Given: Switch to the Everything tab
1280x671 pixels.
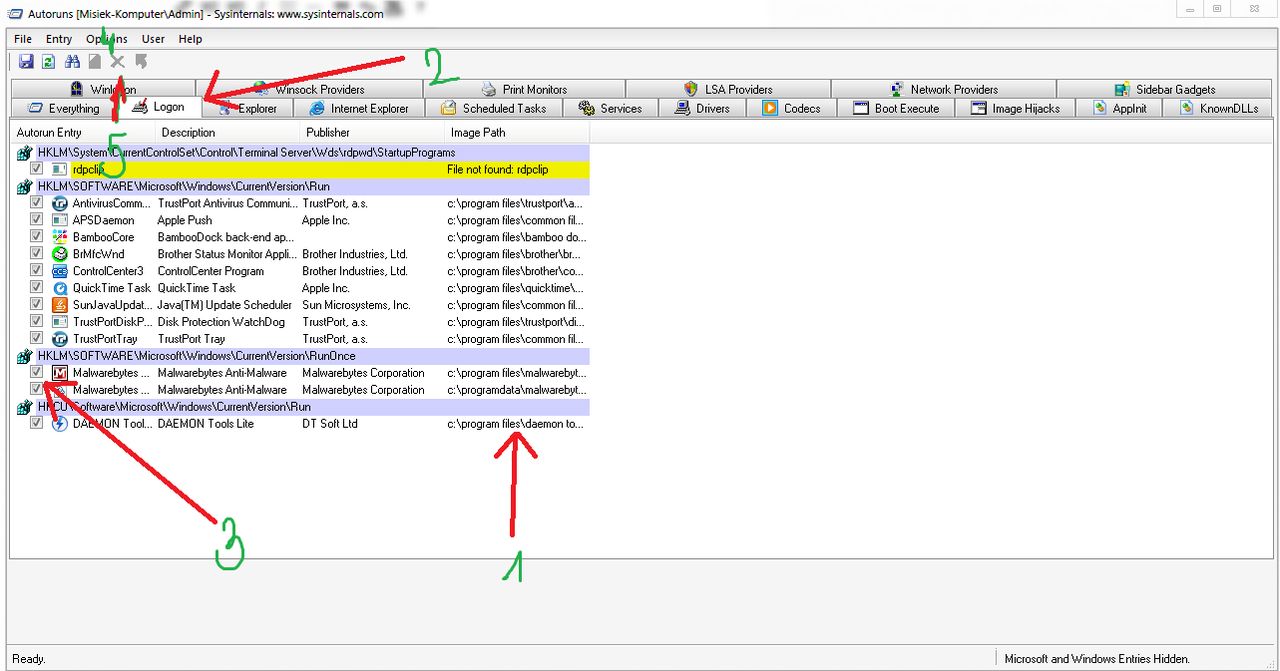Looking at the screenshot, I should (x=64, y=108).
